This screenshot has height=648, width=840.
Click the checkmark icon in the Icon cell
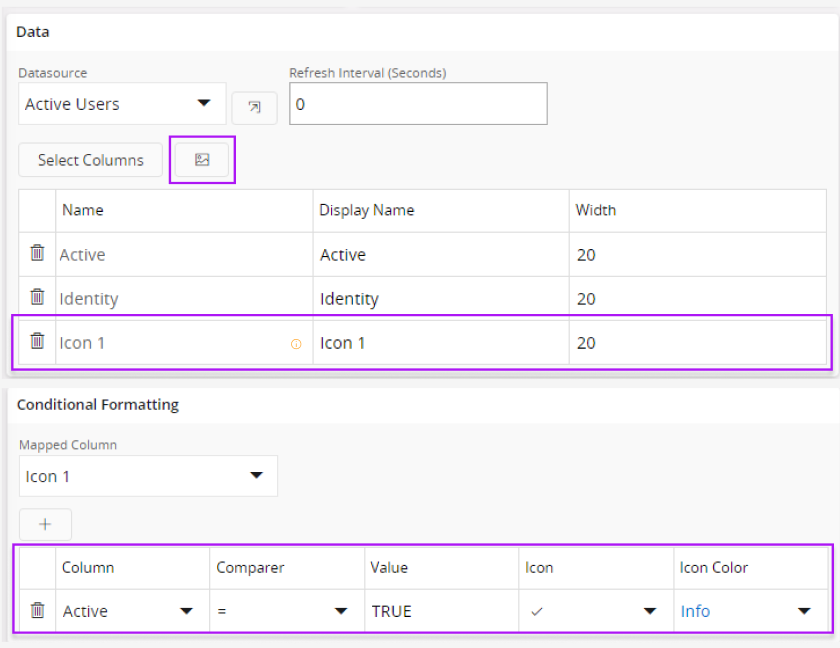536,610
